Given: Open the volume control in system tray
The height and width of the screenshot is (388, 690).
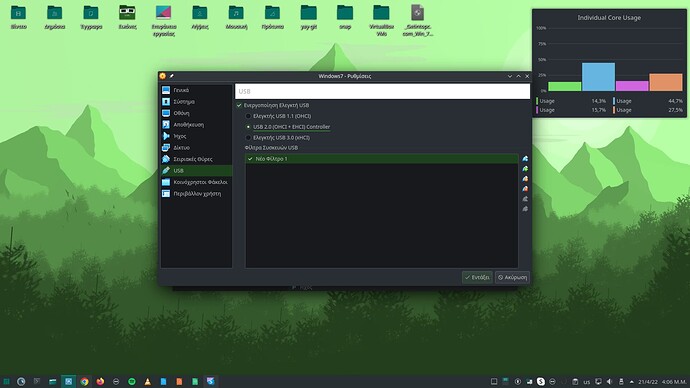Looking at the screenshot, I should click(x=609, y=382).
